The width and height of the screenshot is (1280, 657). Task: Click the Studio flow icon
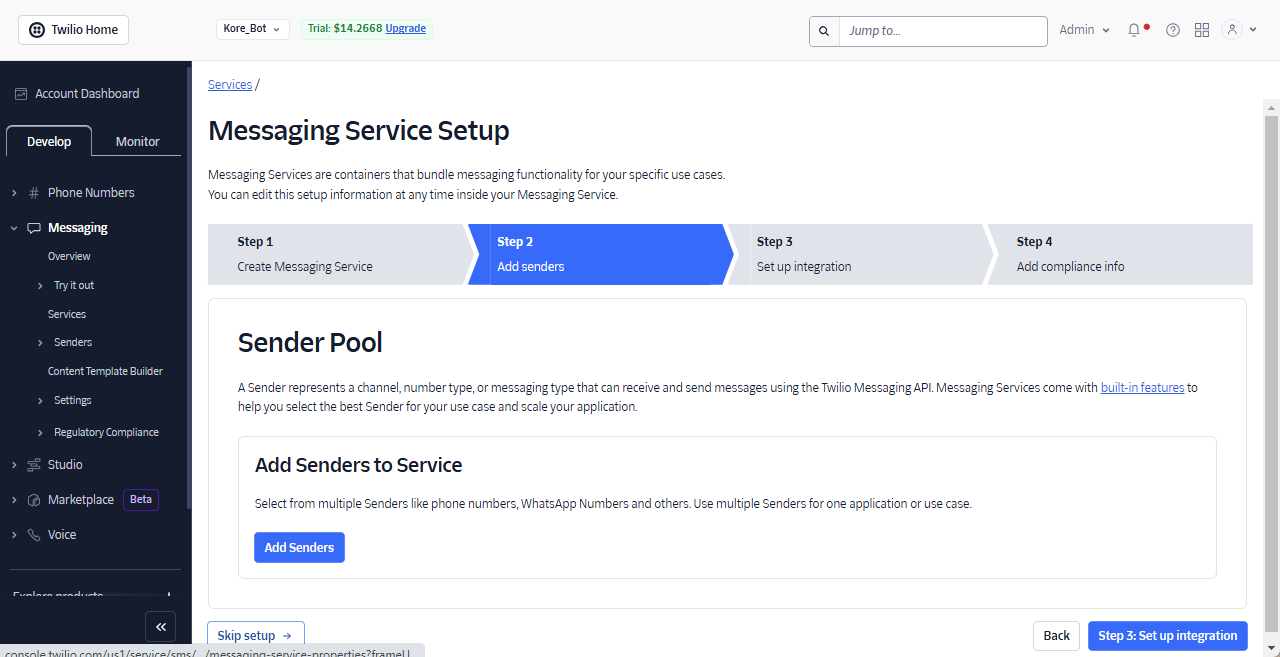coord(34,465)
